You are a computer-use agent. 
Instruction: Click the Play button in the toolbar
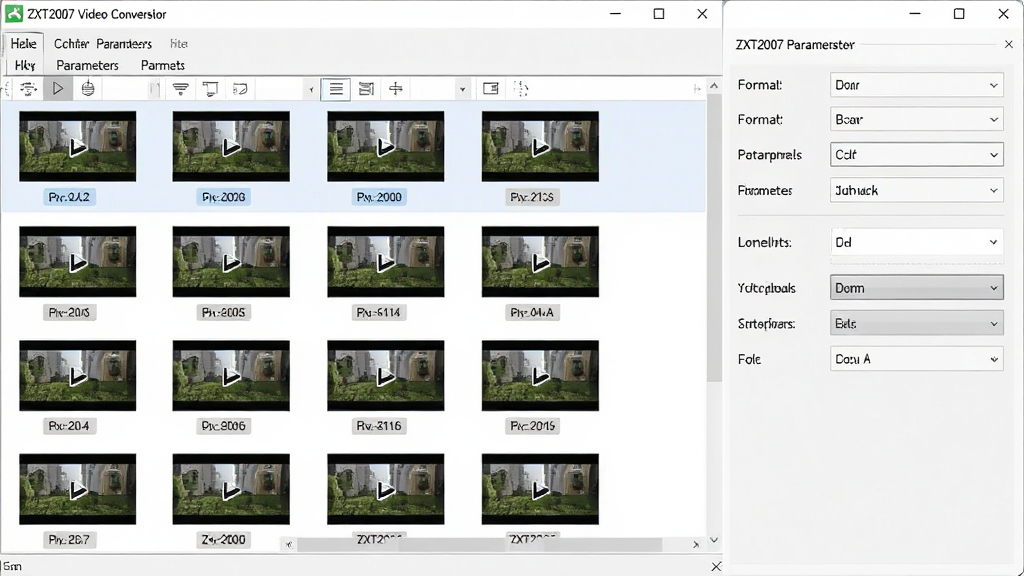[x=58, y=89]
